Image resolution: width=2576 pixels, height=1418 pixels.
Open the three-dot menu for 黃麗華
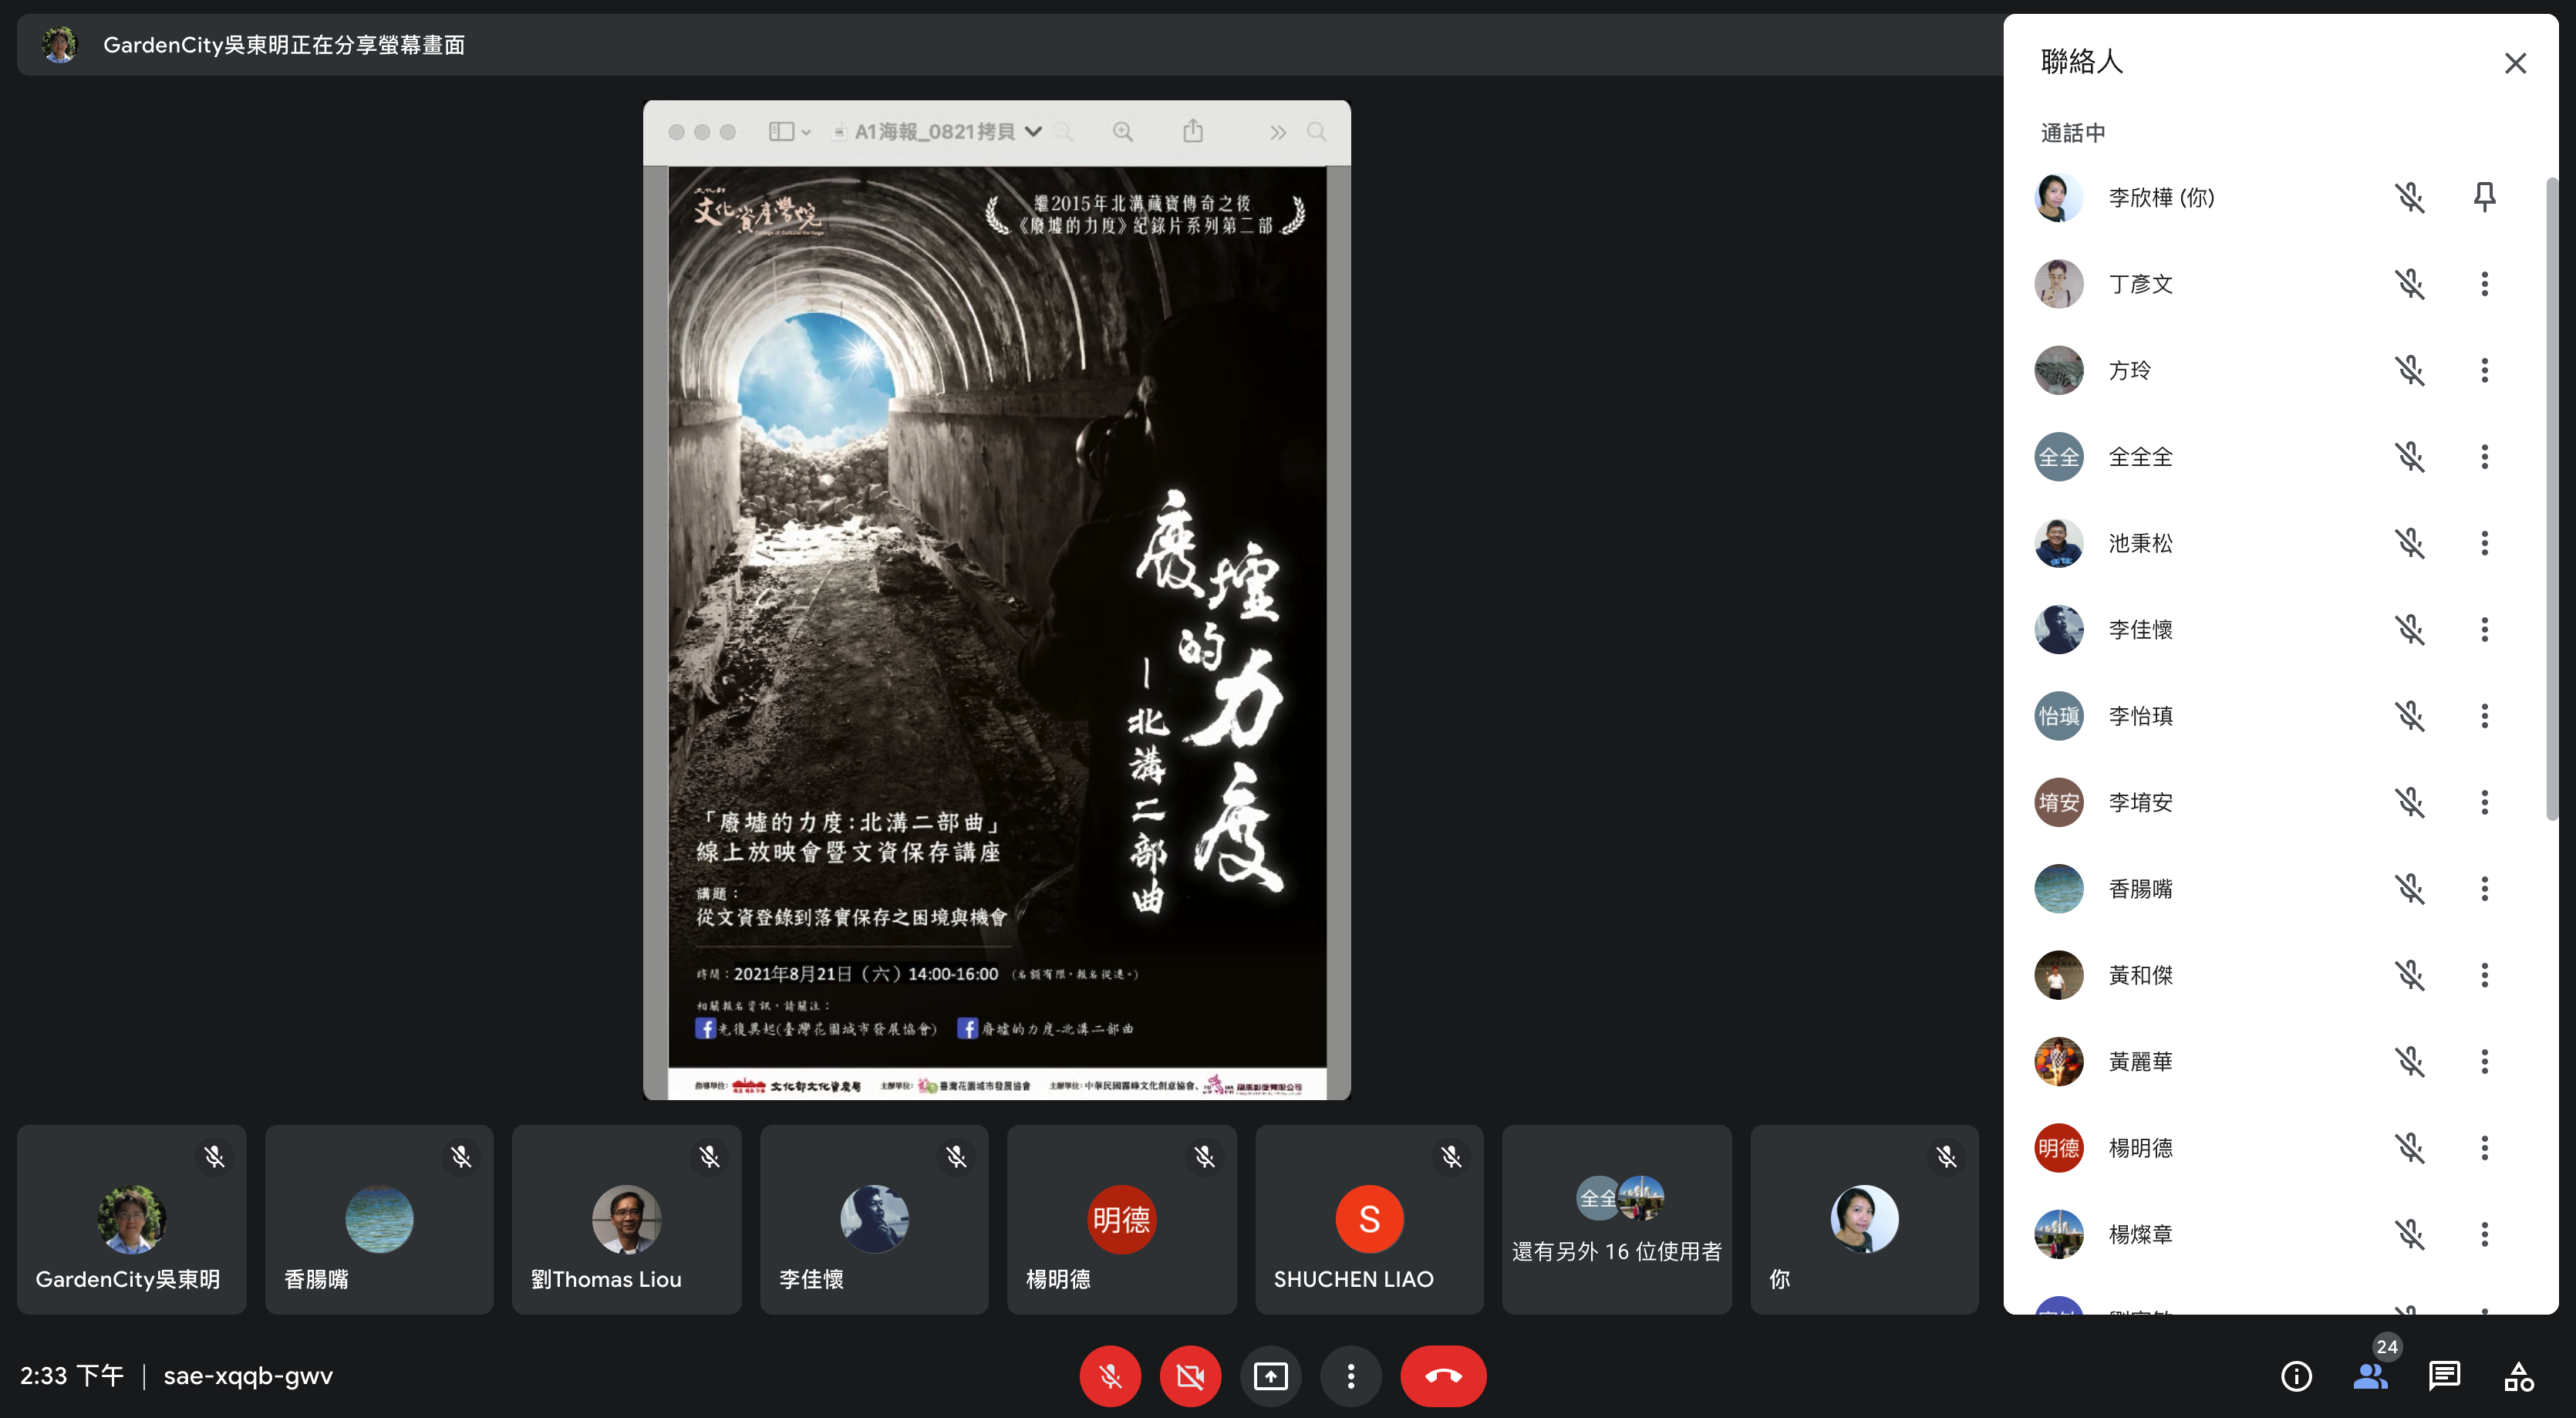pyautogui.click(x=2484, y=1061)
